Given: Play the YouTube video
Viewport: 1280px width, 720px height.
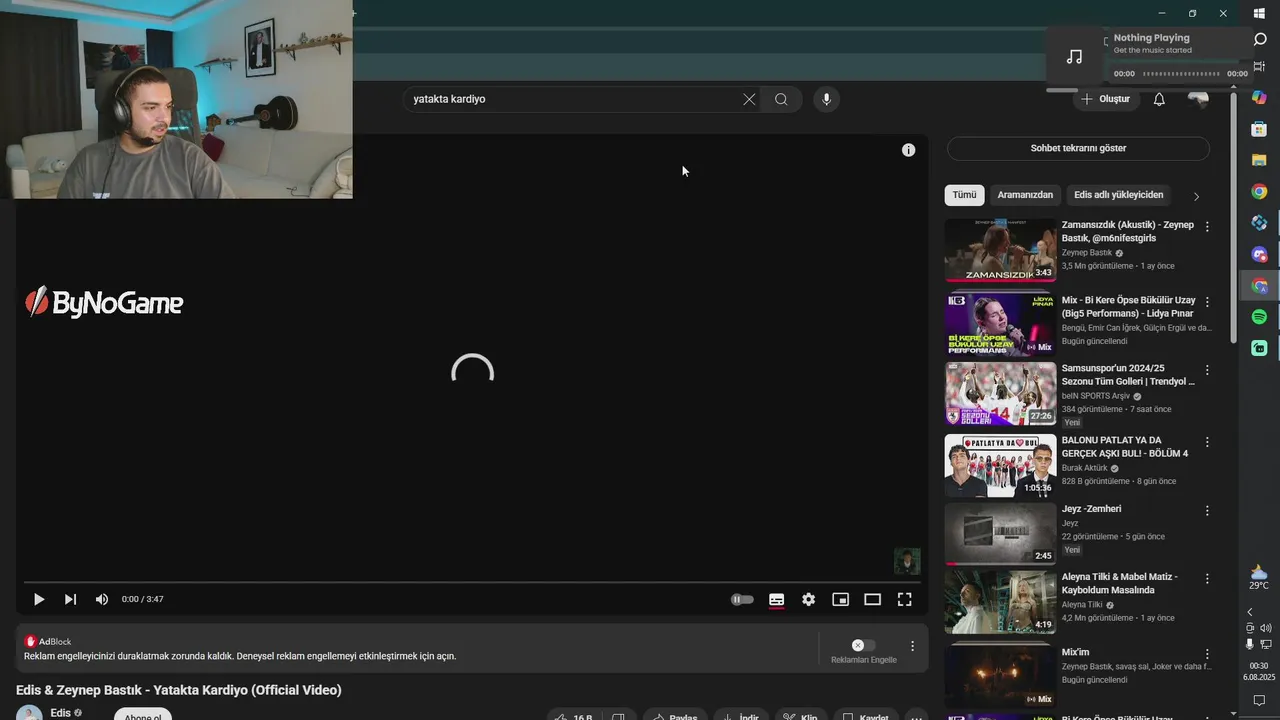Looking at the screenshot, I should 39,599.
